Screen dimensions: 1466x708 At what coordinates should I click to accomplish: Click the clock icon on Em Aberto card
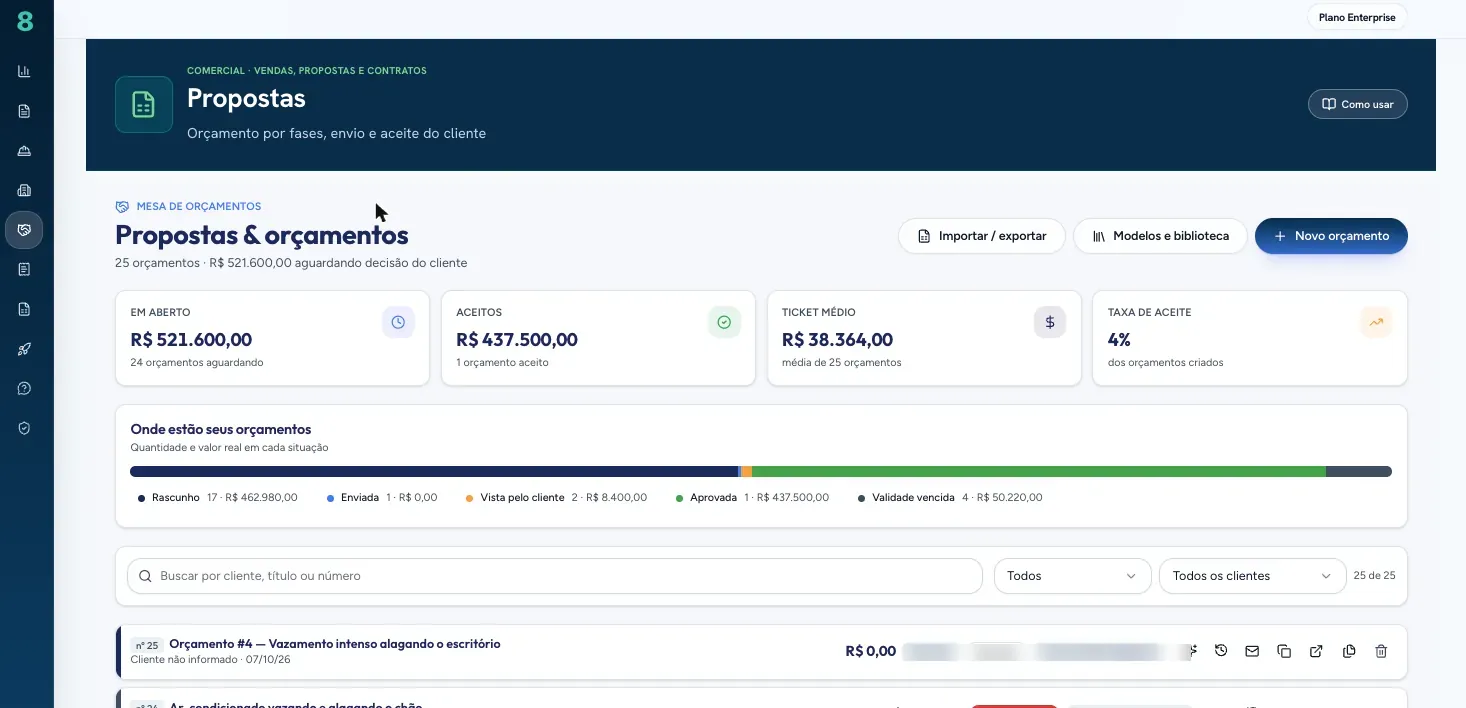click(x=398, y=322)
